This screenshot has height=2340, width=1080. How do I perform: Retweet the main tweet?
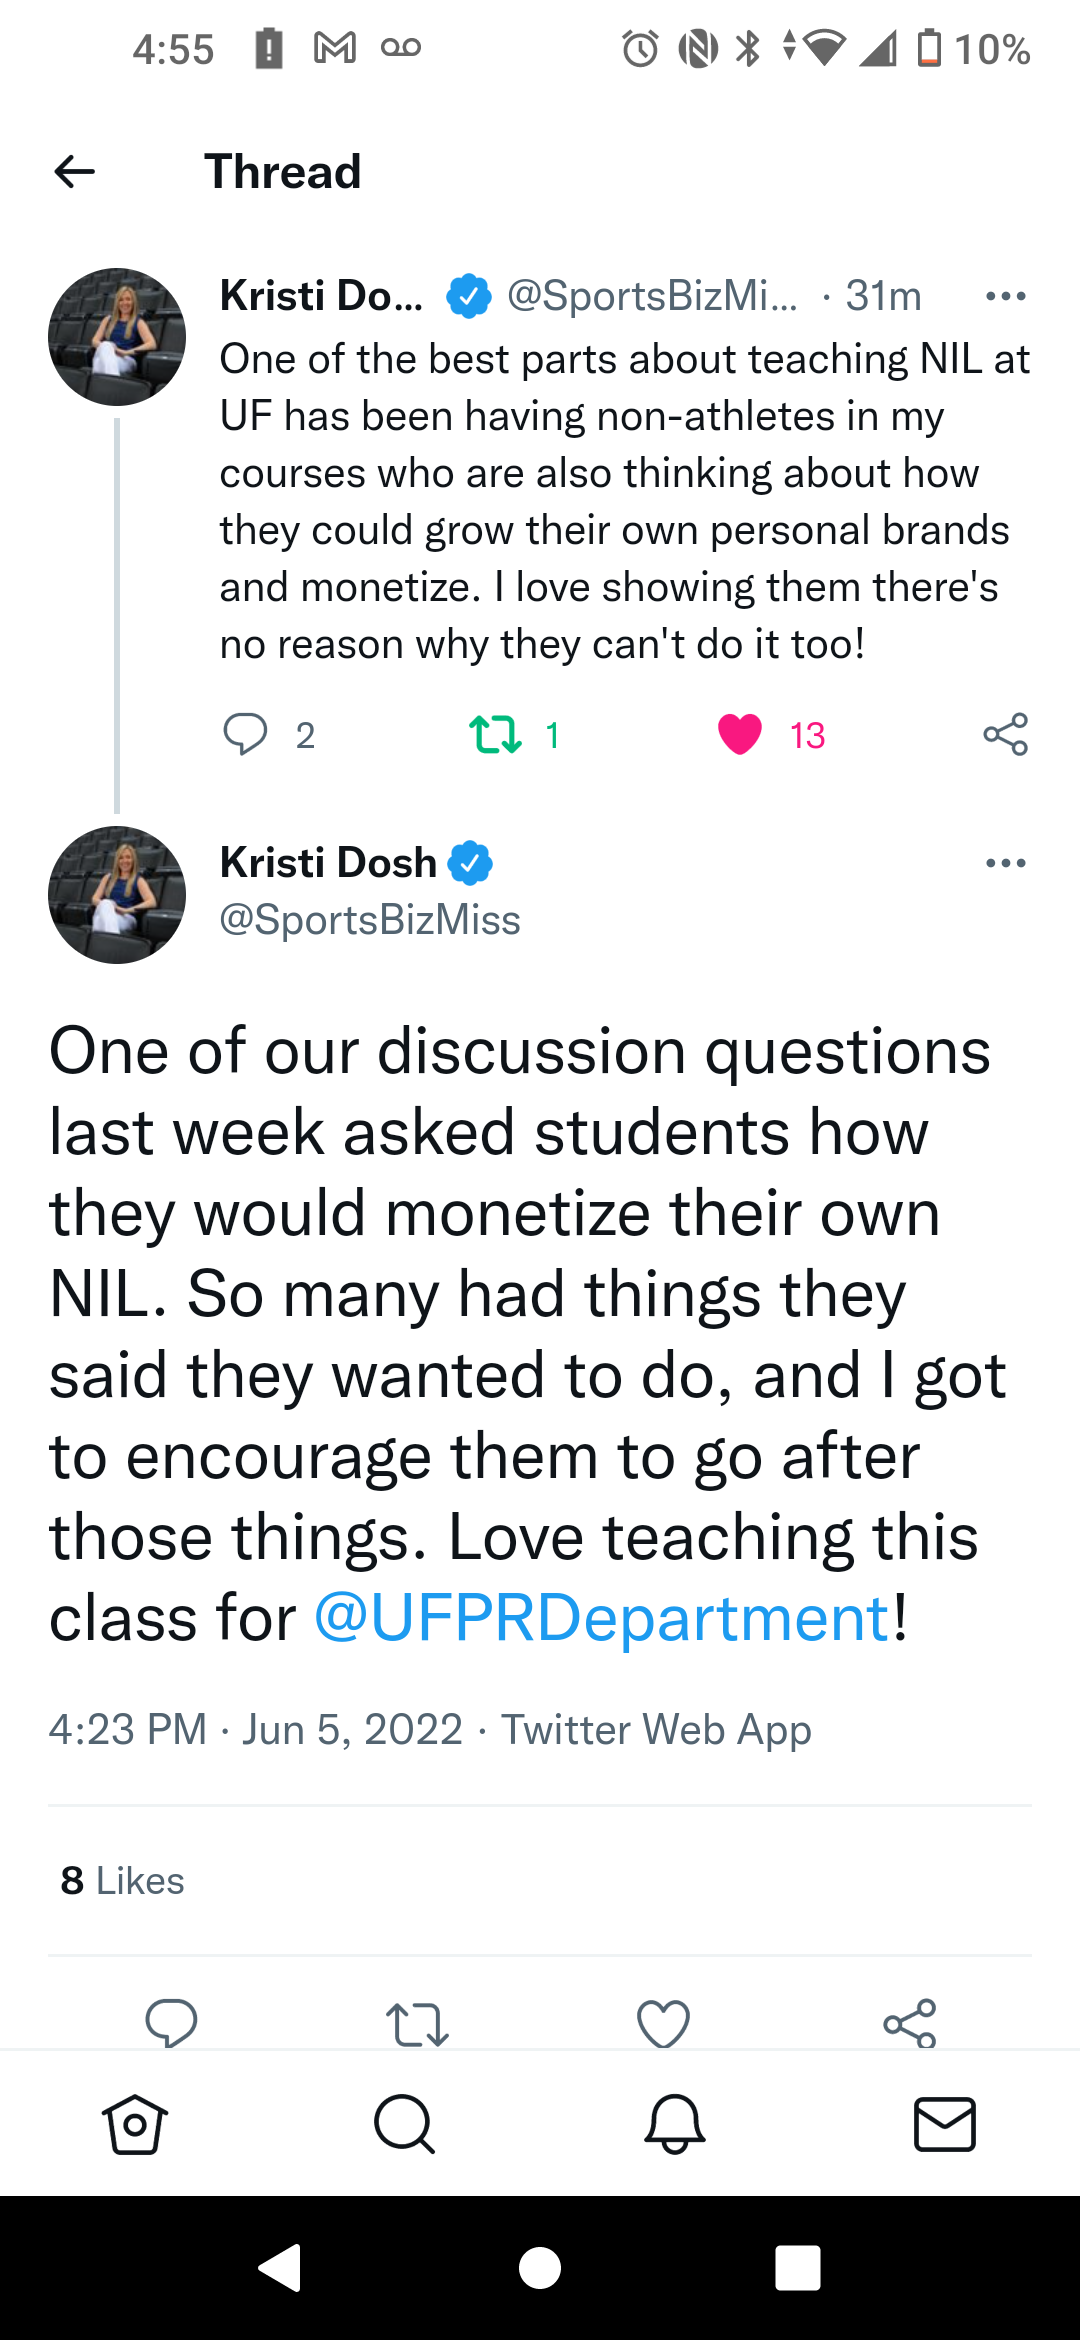[x=417, y=2022]
